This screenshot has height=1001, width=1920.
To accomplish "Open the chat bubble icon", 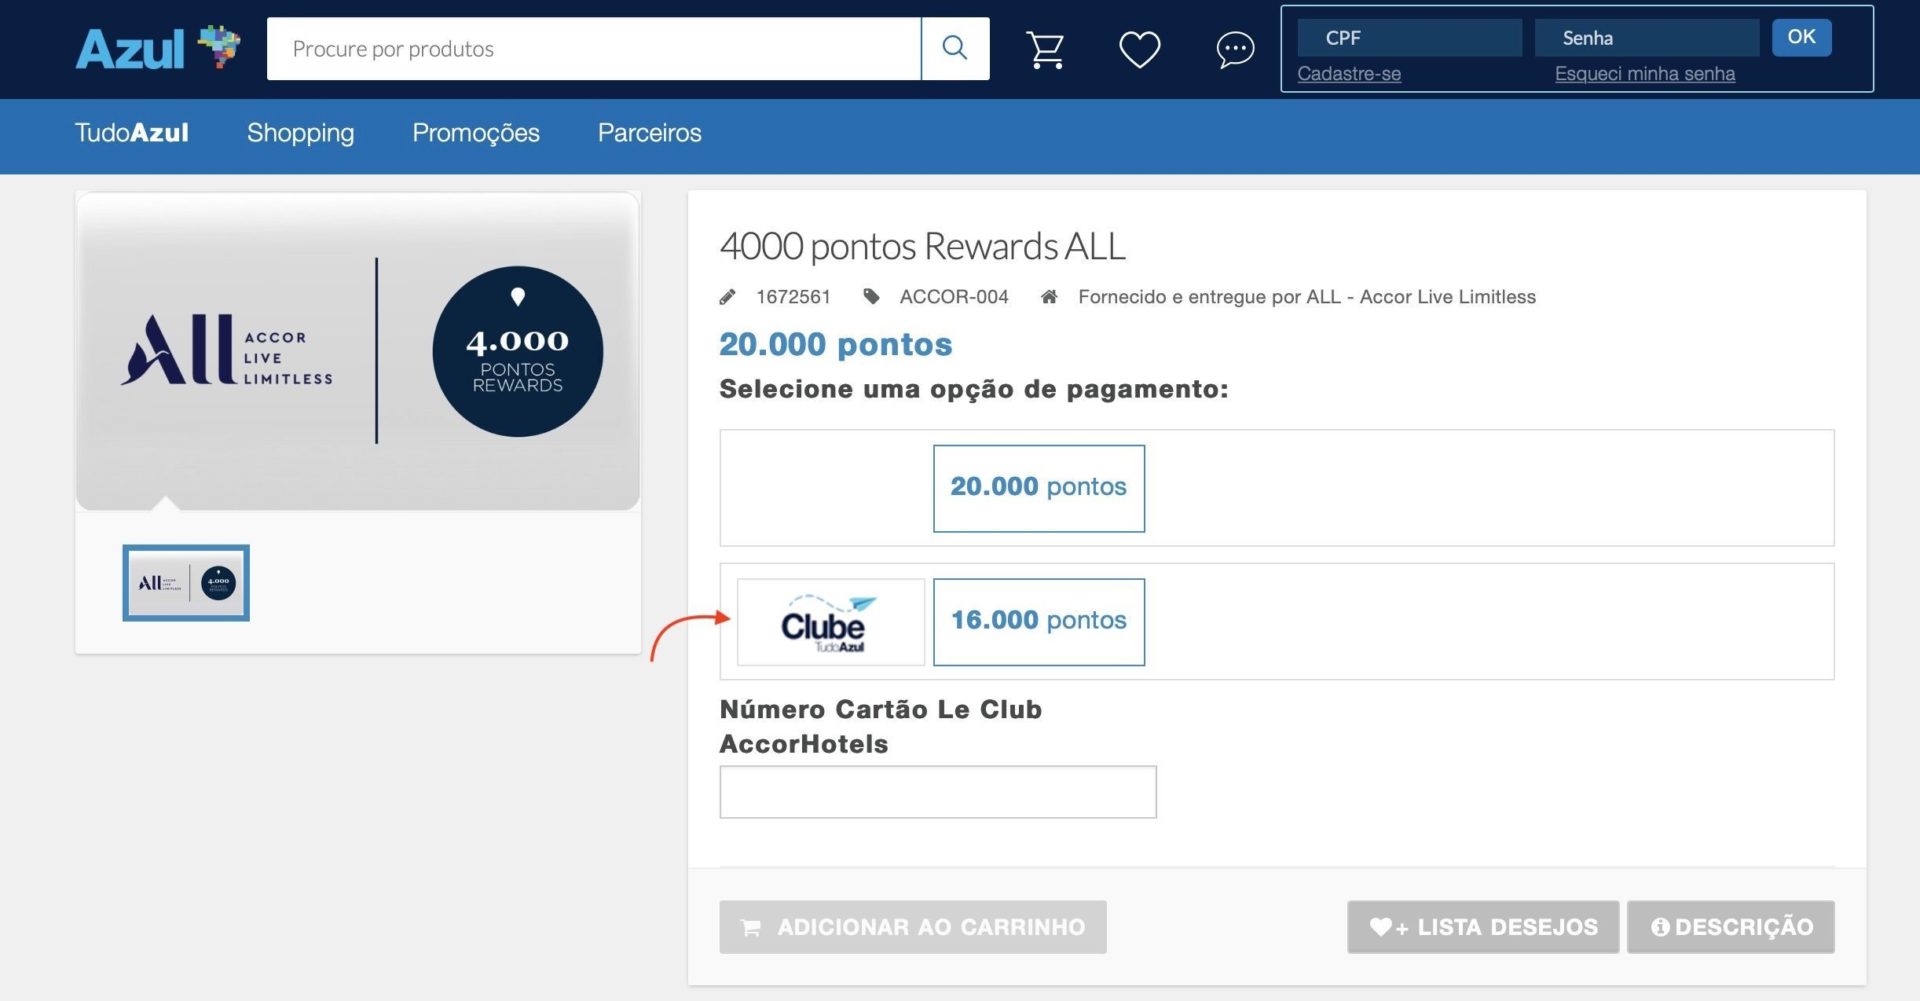I will (x=1235, y=49).
